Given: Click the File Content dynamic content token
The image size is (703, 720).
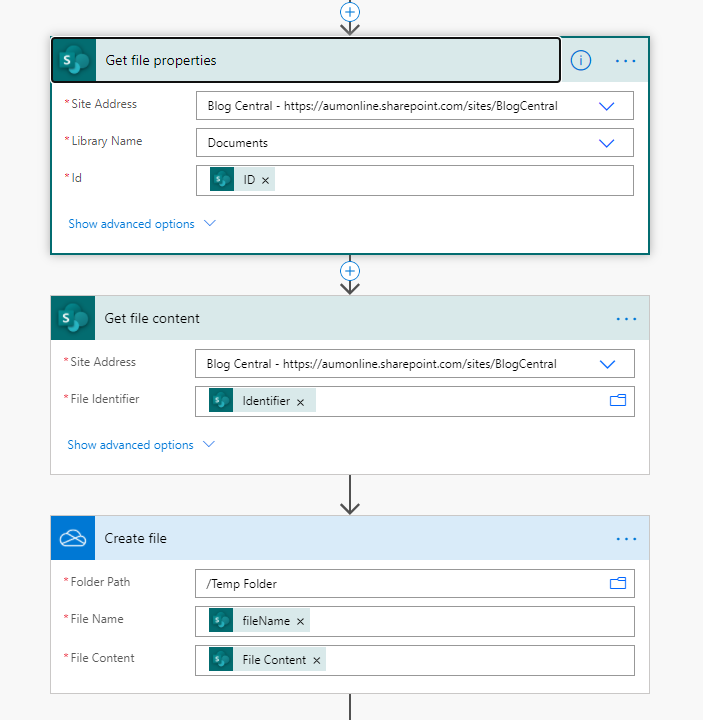Looking at the screenshot, I should click(267, 659).
